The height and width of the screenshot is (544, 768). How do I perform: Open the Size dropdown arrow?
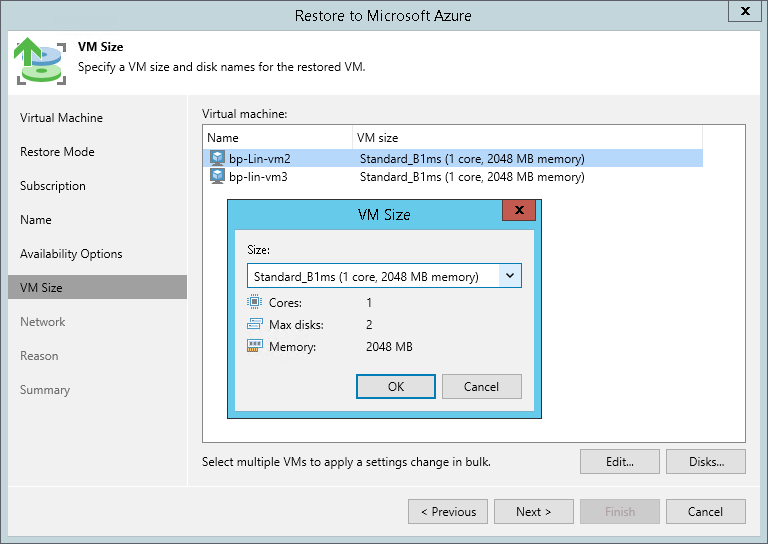510,276
